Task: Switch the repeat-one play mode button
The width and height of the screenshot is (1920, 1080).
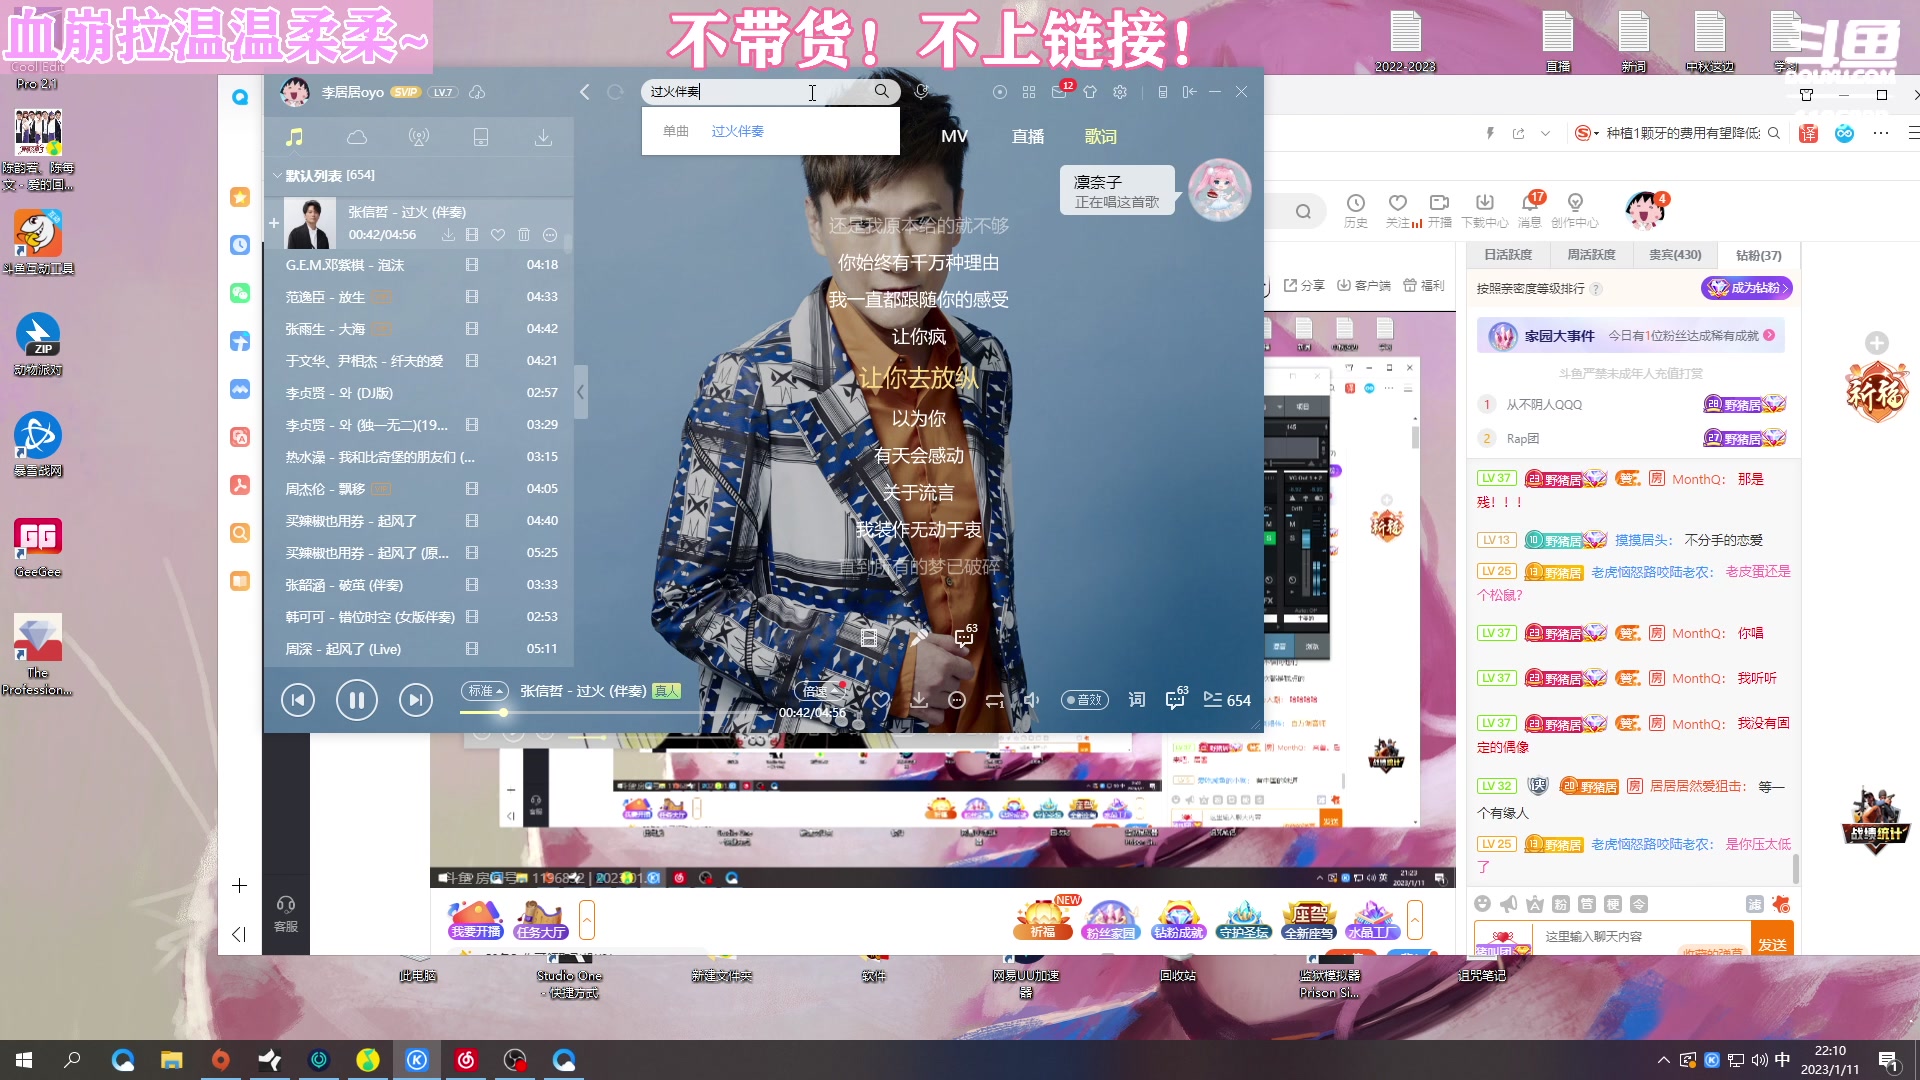Action: point(995,700)
